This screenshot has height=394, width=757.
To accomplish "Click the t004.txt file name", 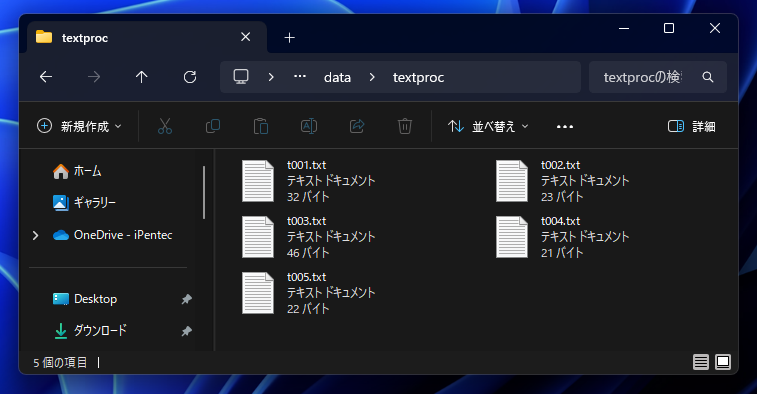I will click(561, 221).
